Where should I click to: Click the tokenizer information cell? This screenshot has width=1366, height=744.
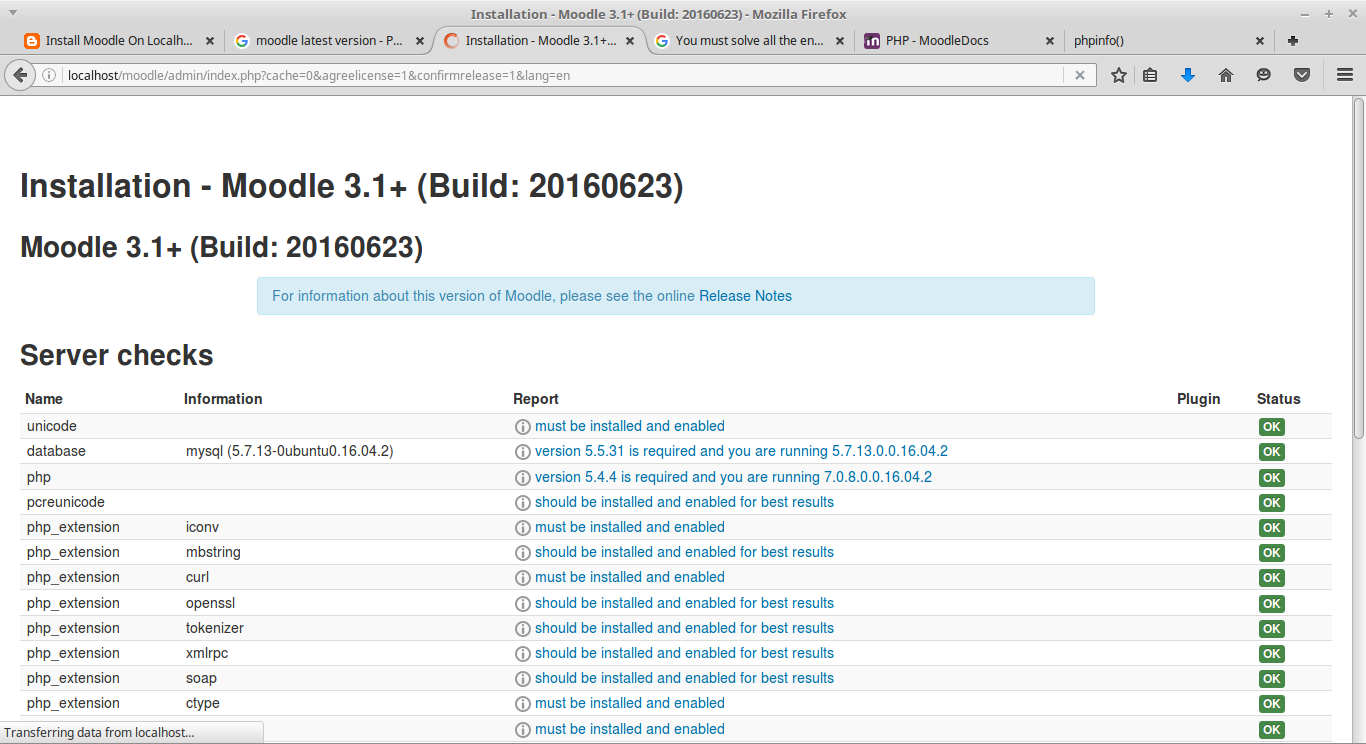point(215,629)
